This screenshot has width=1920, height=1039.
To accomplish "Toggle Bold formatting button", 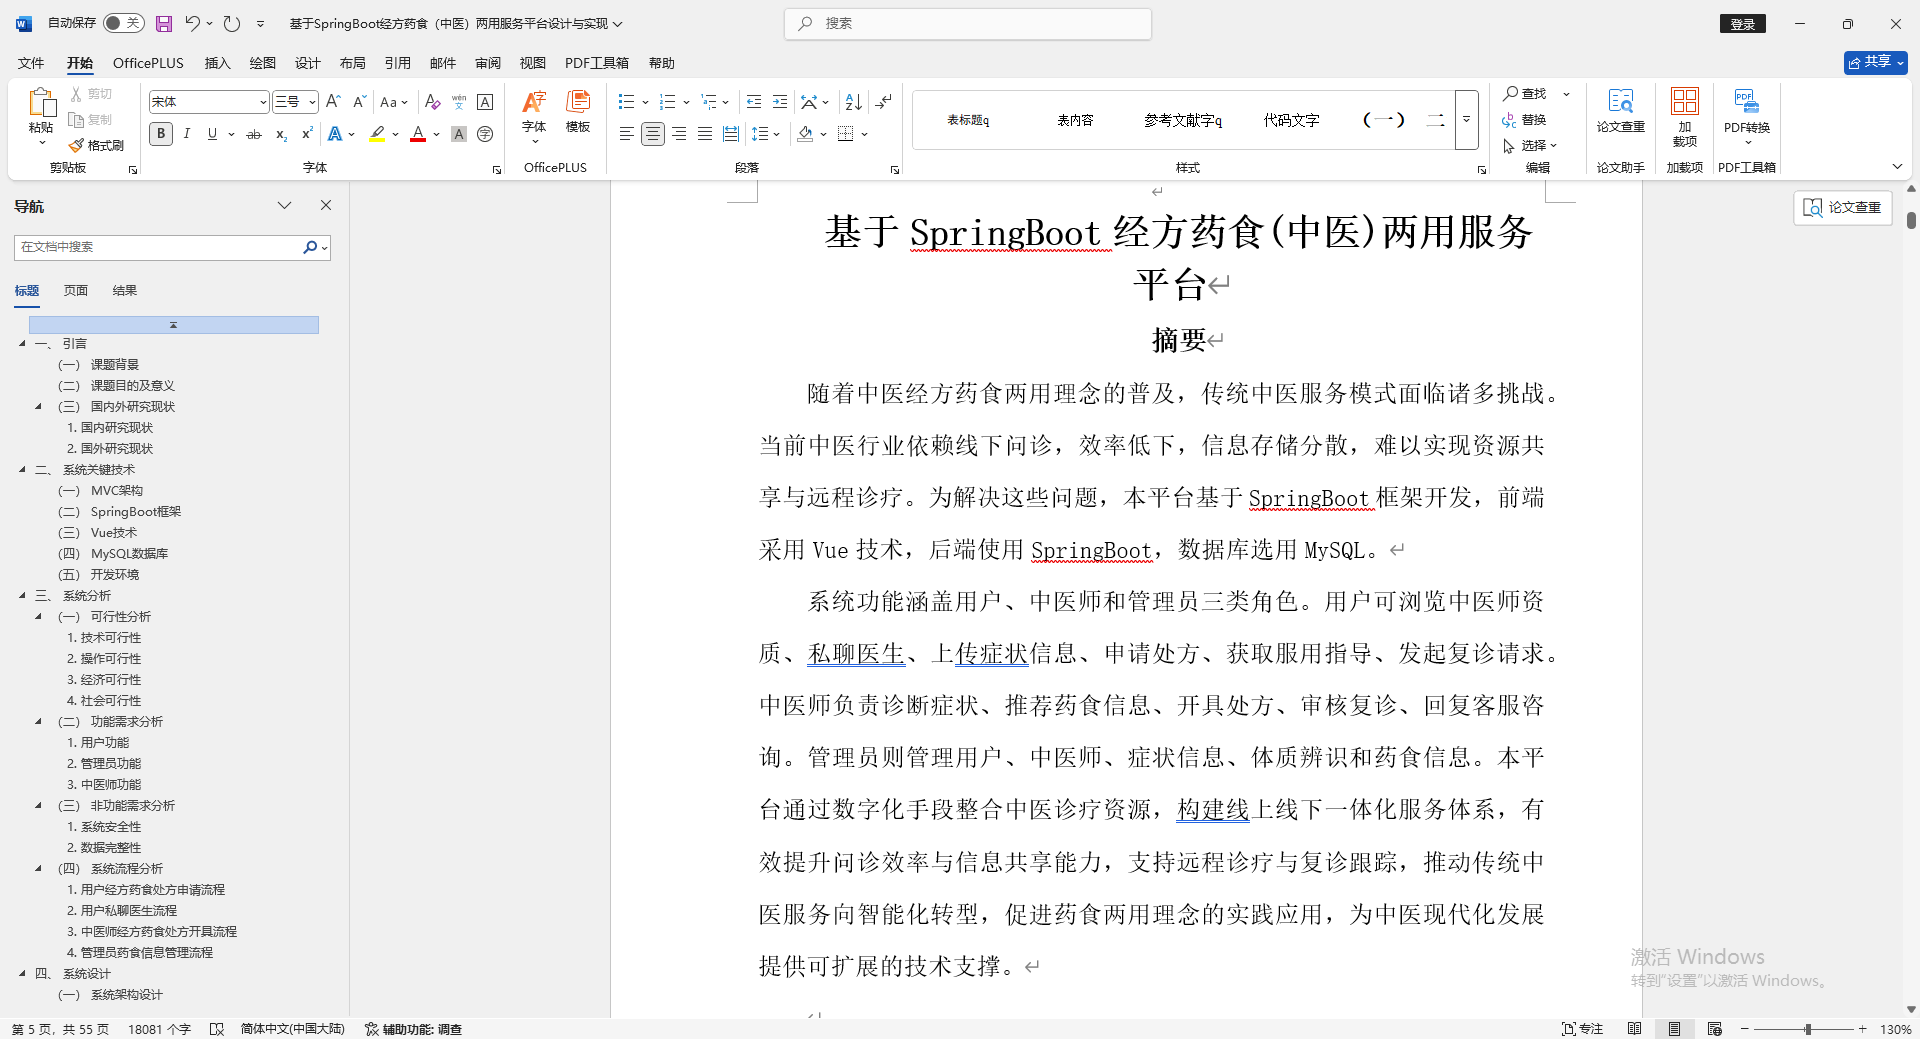I will 161,134.
